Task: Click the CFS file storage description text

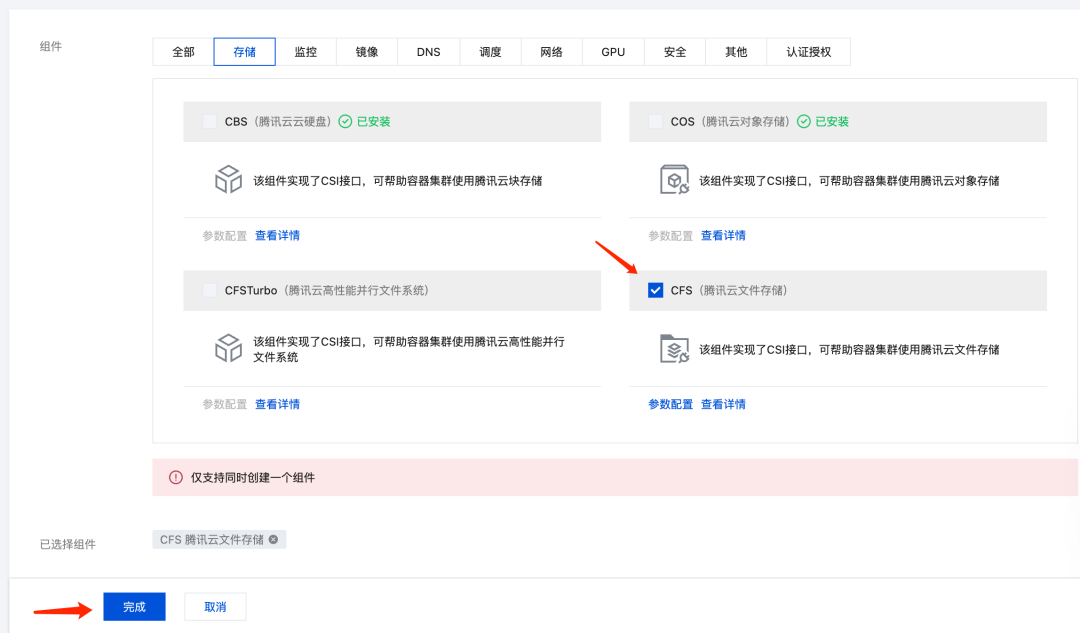Action: 849,349
